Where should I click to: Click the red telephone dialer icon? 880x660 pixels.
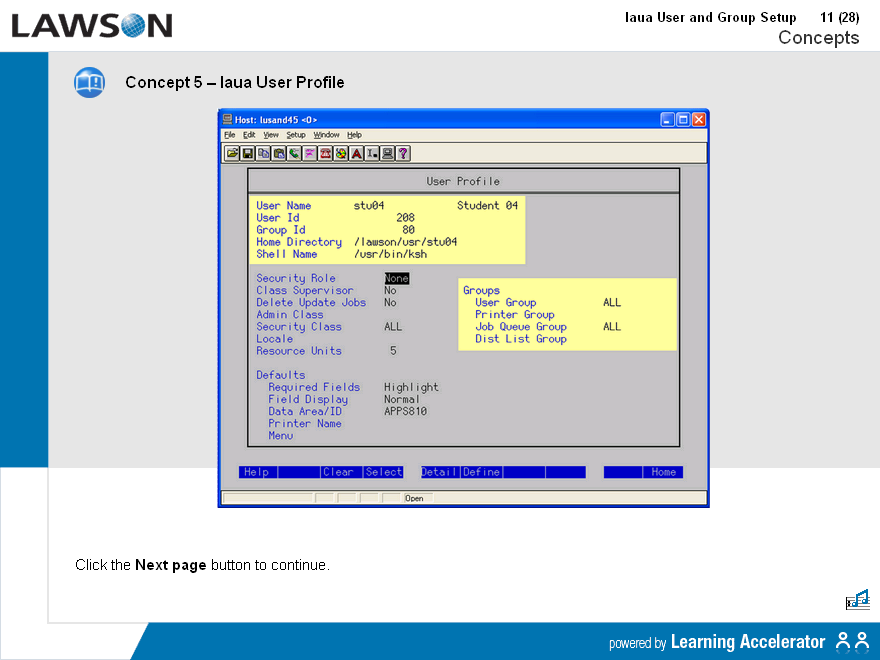point(325,153)
